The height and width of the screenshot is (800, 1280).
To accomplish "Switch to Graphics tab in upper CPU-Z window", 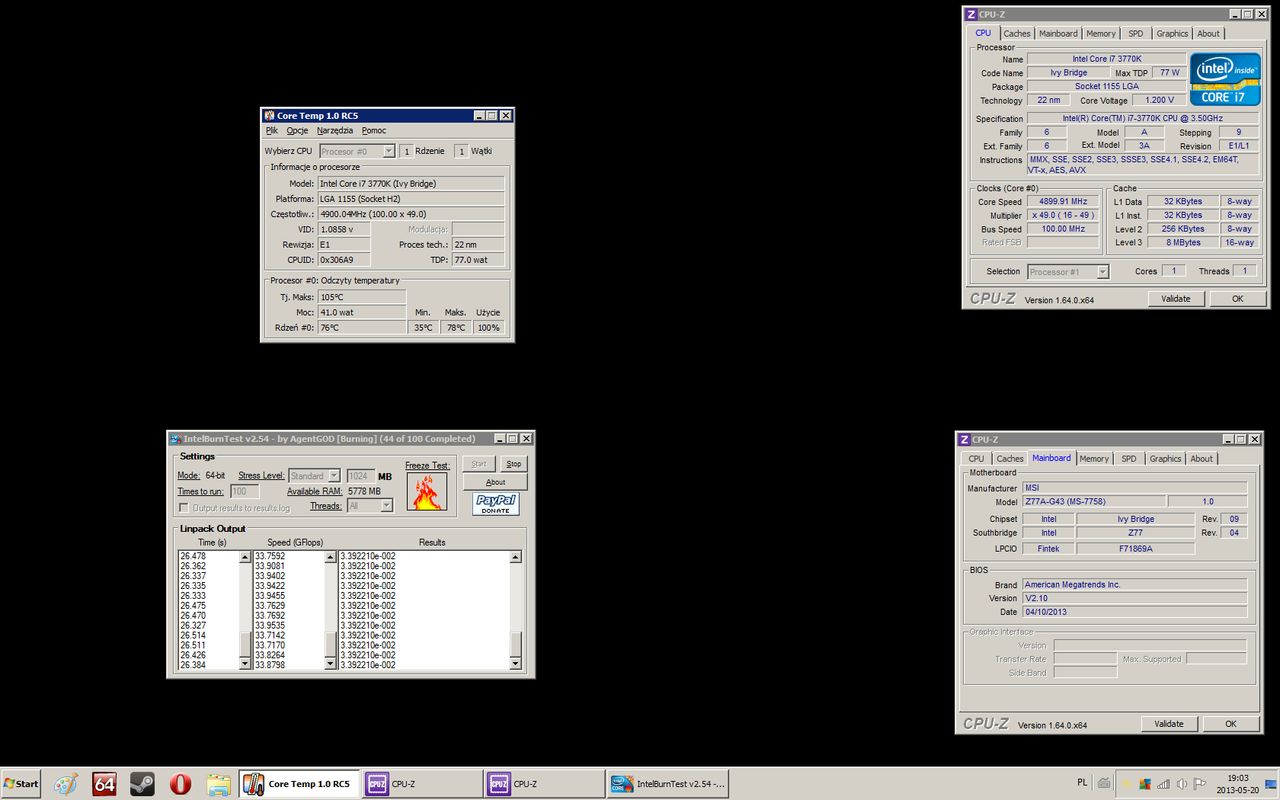I will pyautogui.click(x=1172, y=33).
